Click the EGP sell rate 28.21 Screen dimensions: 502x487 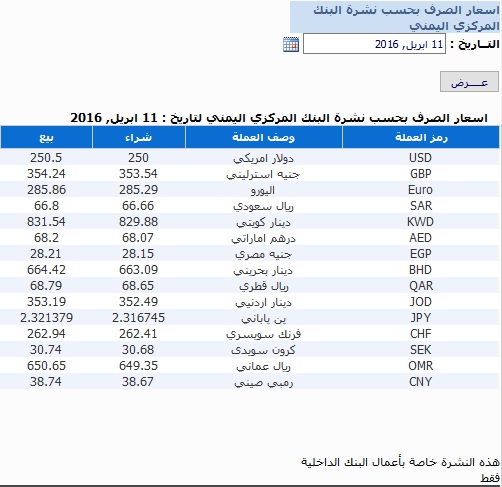coord(46,254)
